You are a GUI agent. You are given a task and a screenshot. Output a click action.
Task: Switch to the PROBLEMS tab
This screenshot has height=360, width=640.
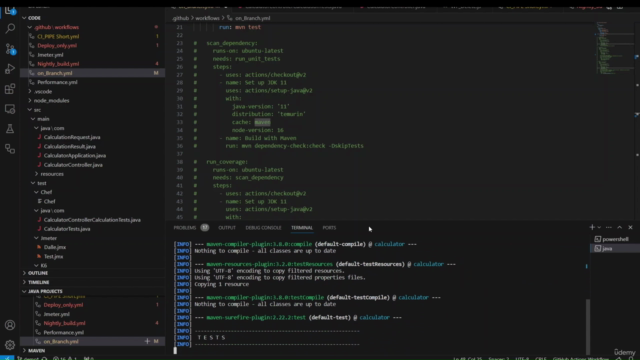(185, 228)
